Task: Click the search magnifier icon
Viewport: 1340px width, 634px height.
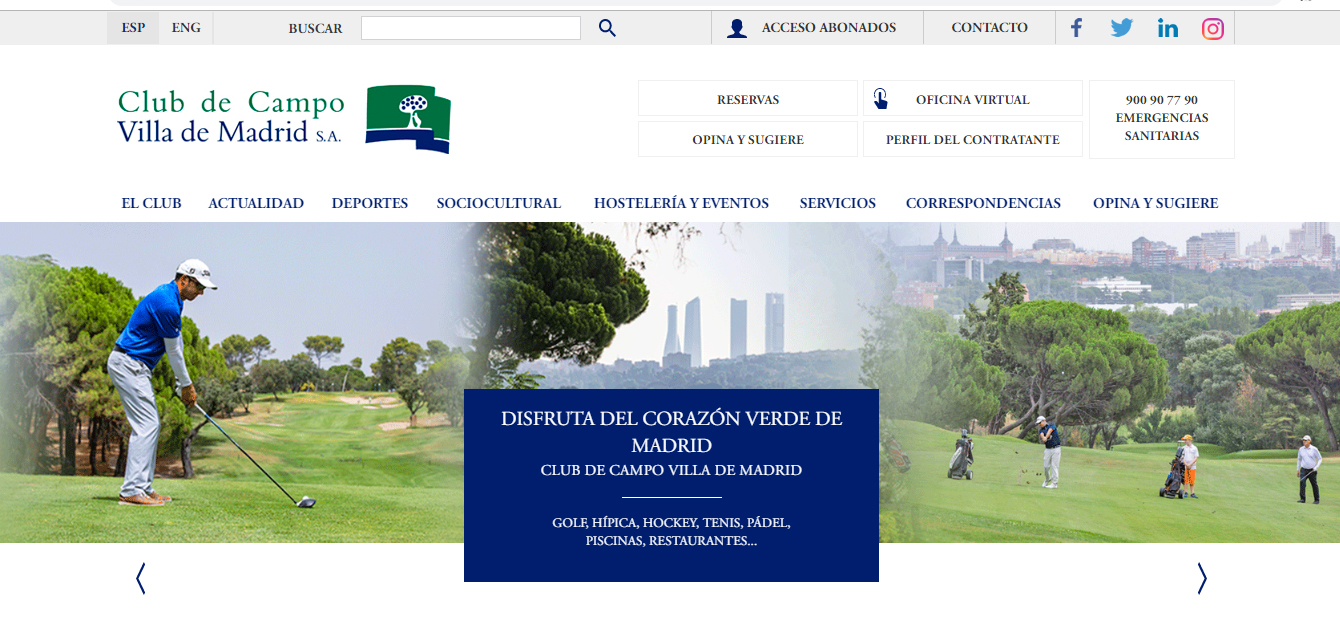Action: [x=607, y=28]
